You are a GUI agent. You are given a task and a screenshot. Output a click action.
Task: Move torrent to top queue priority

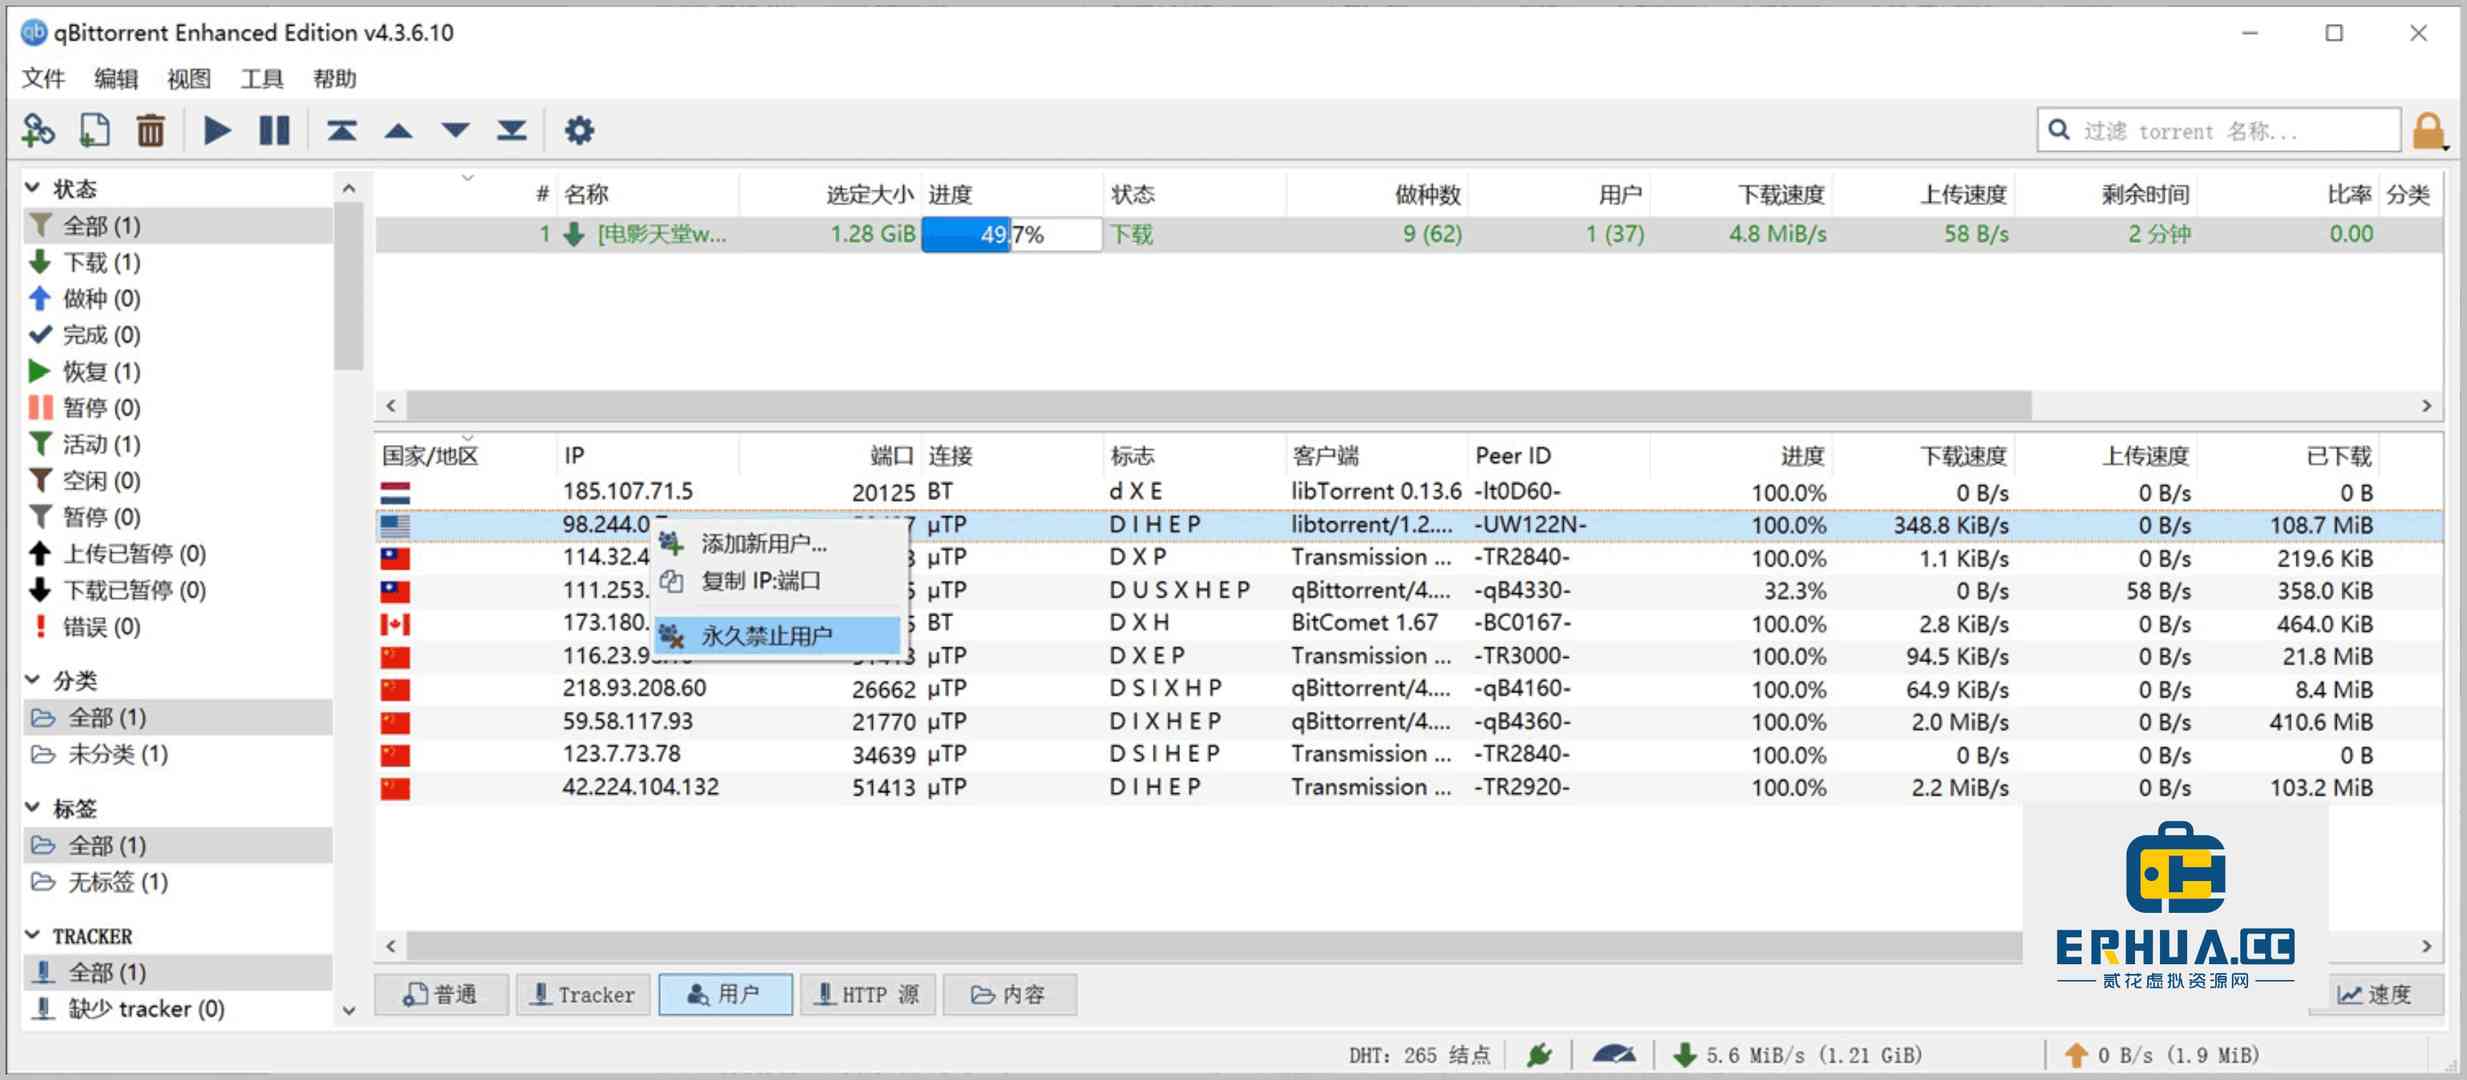point(341,129)
